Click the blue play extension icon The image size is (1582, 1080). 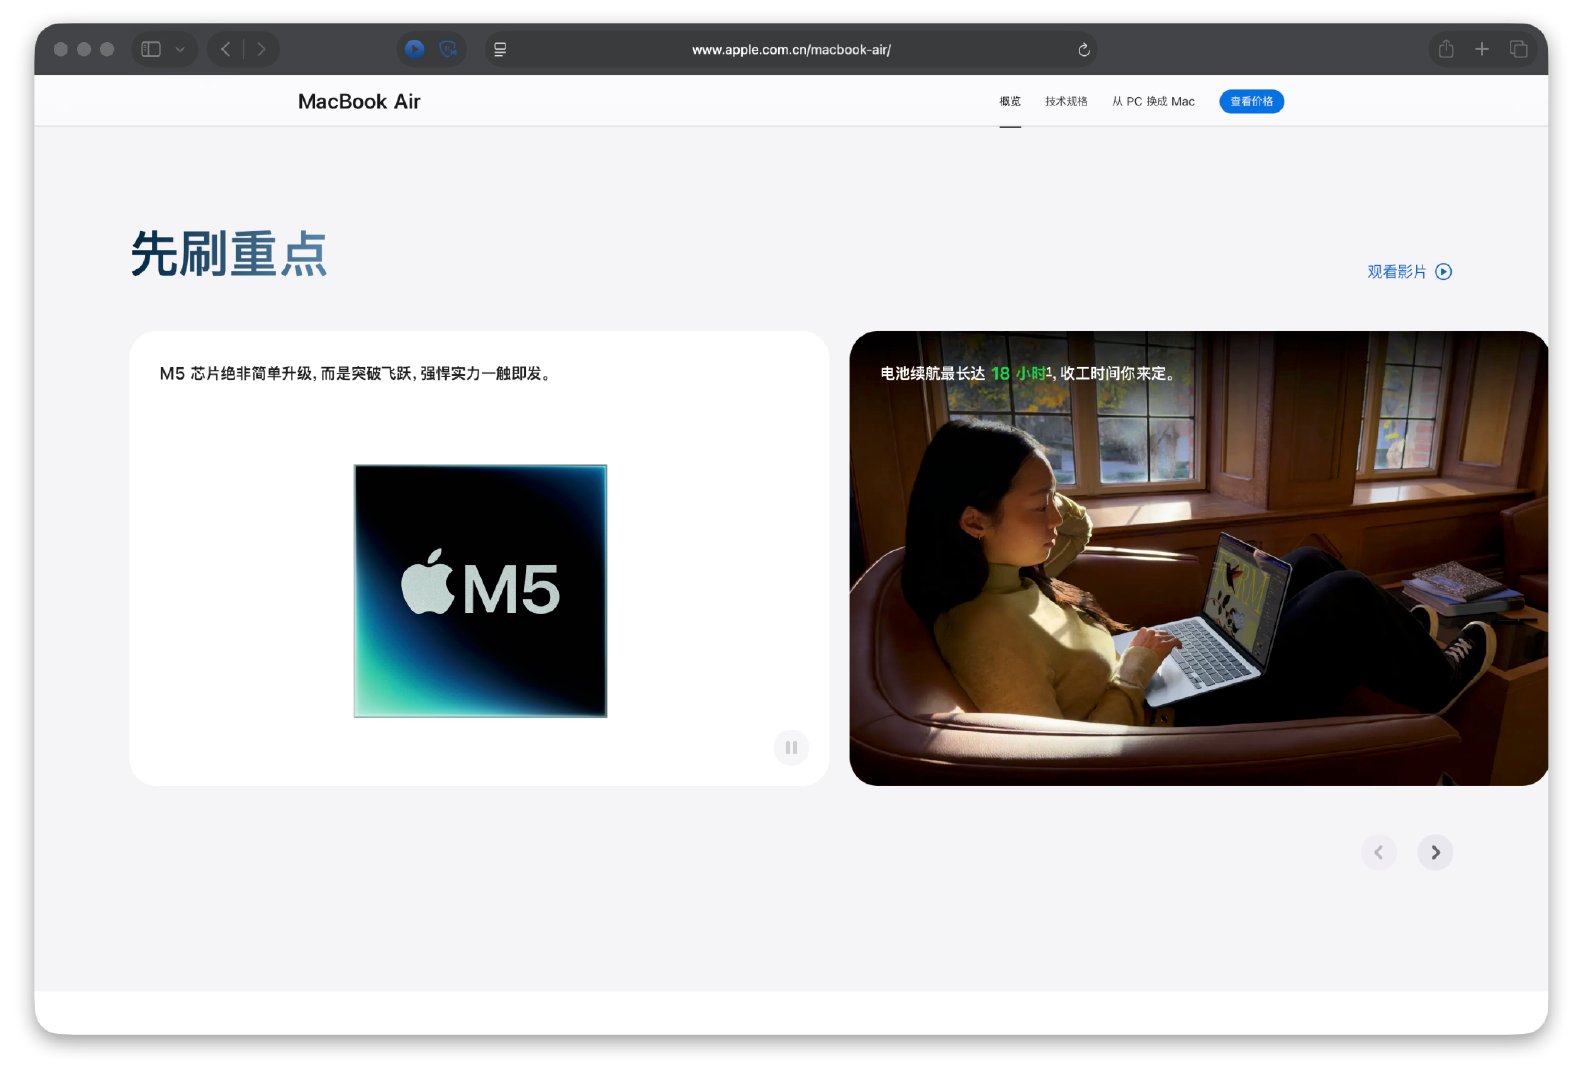point(415,49)
